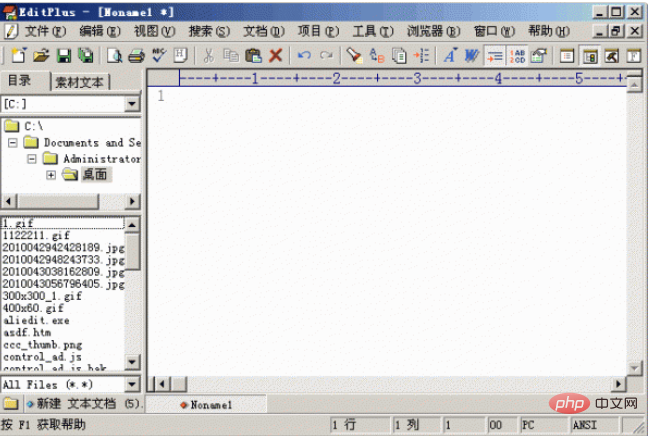This screenshot has height=436, width=648.
Task: Click the 新建 文本文档 (5) tab
Action: point(84,404)
